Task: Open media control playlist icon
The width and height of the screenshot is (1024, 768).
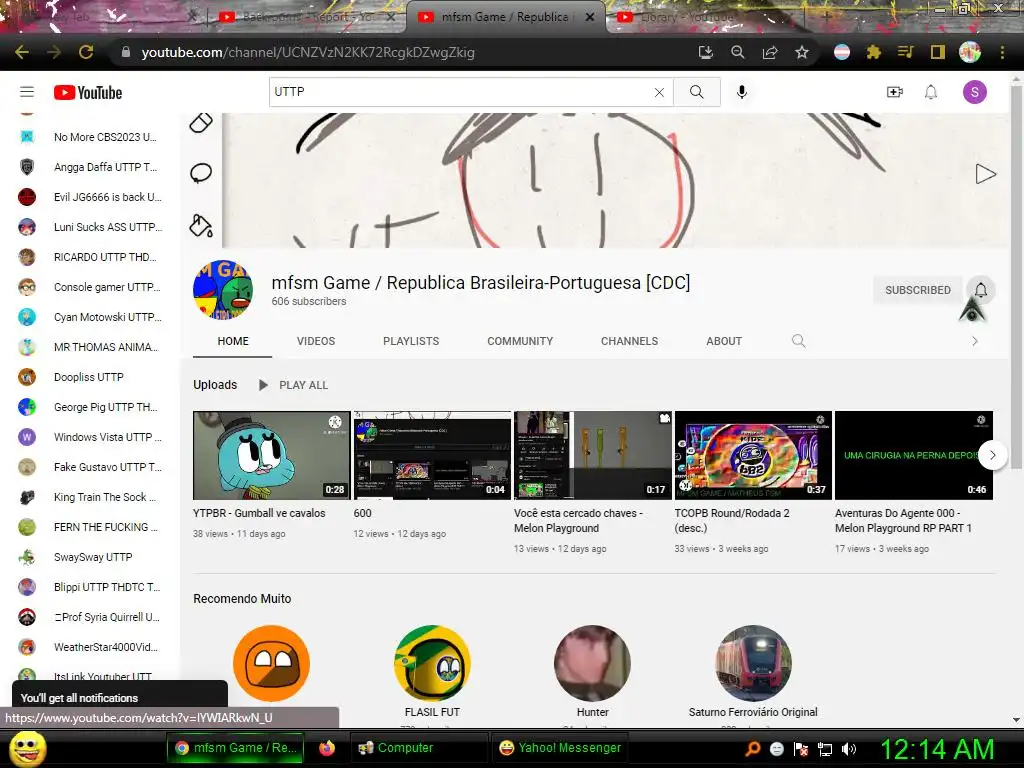Action: (905, 52)
